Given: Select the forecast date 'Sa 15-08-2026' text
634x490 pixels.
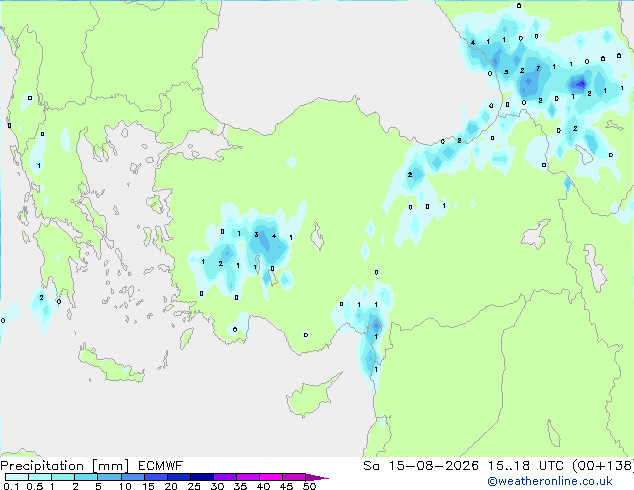Looking at the screenshot, I should click(421, 466).
